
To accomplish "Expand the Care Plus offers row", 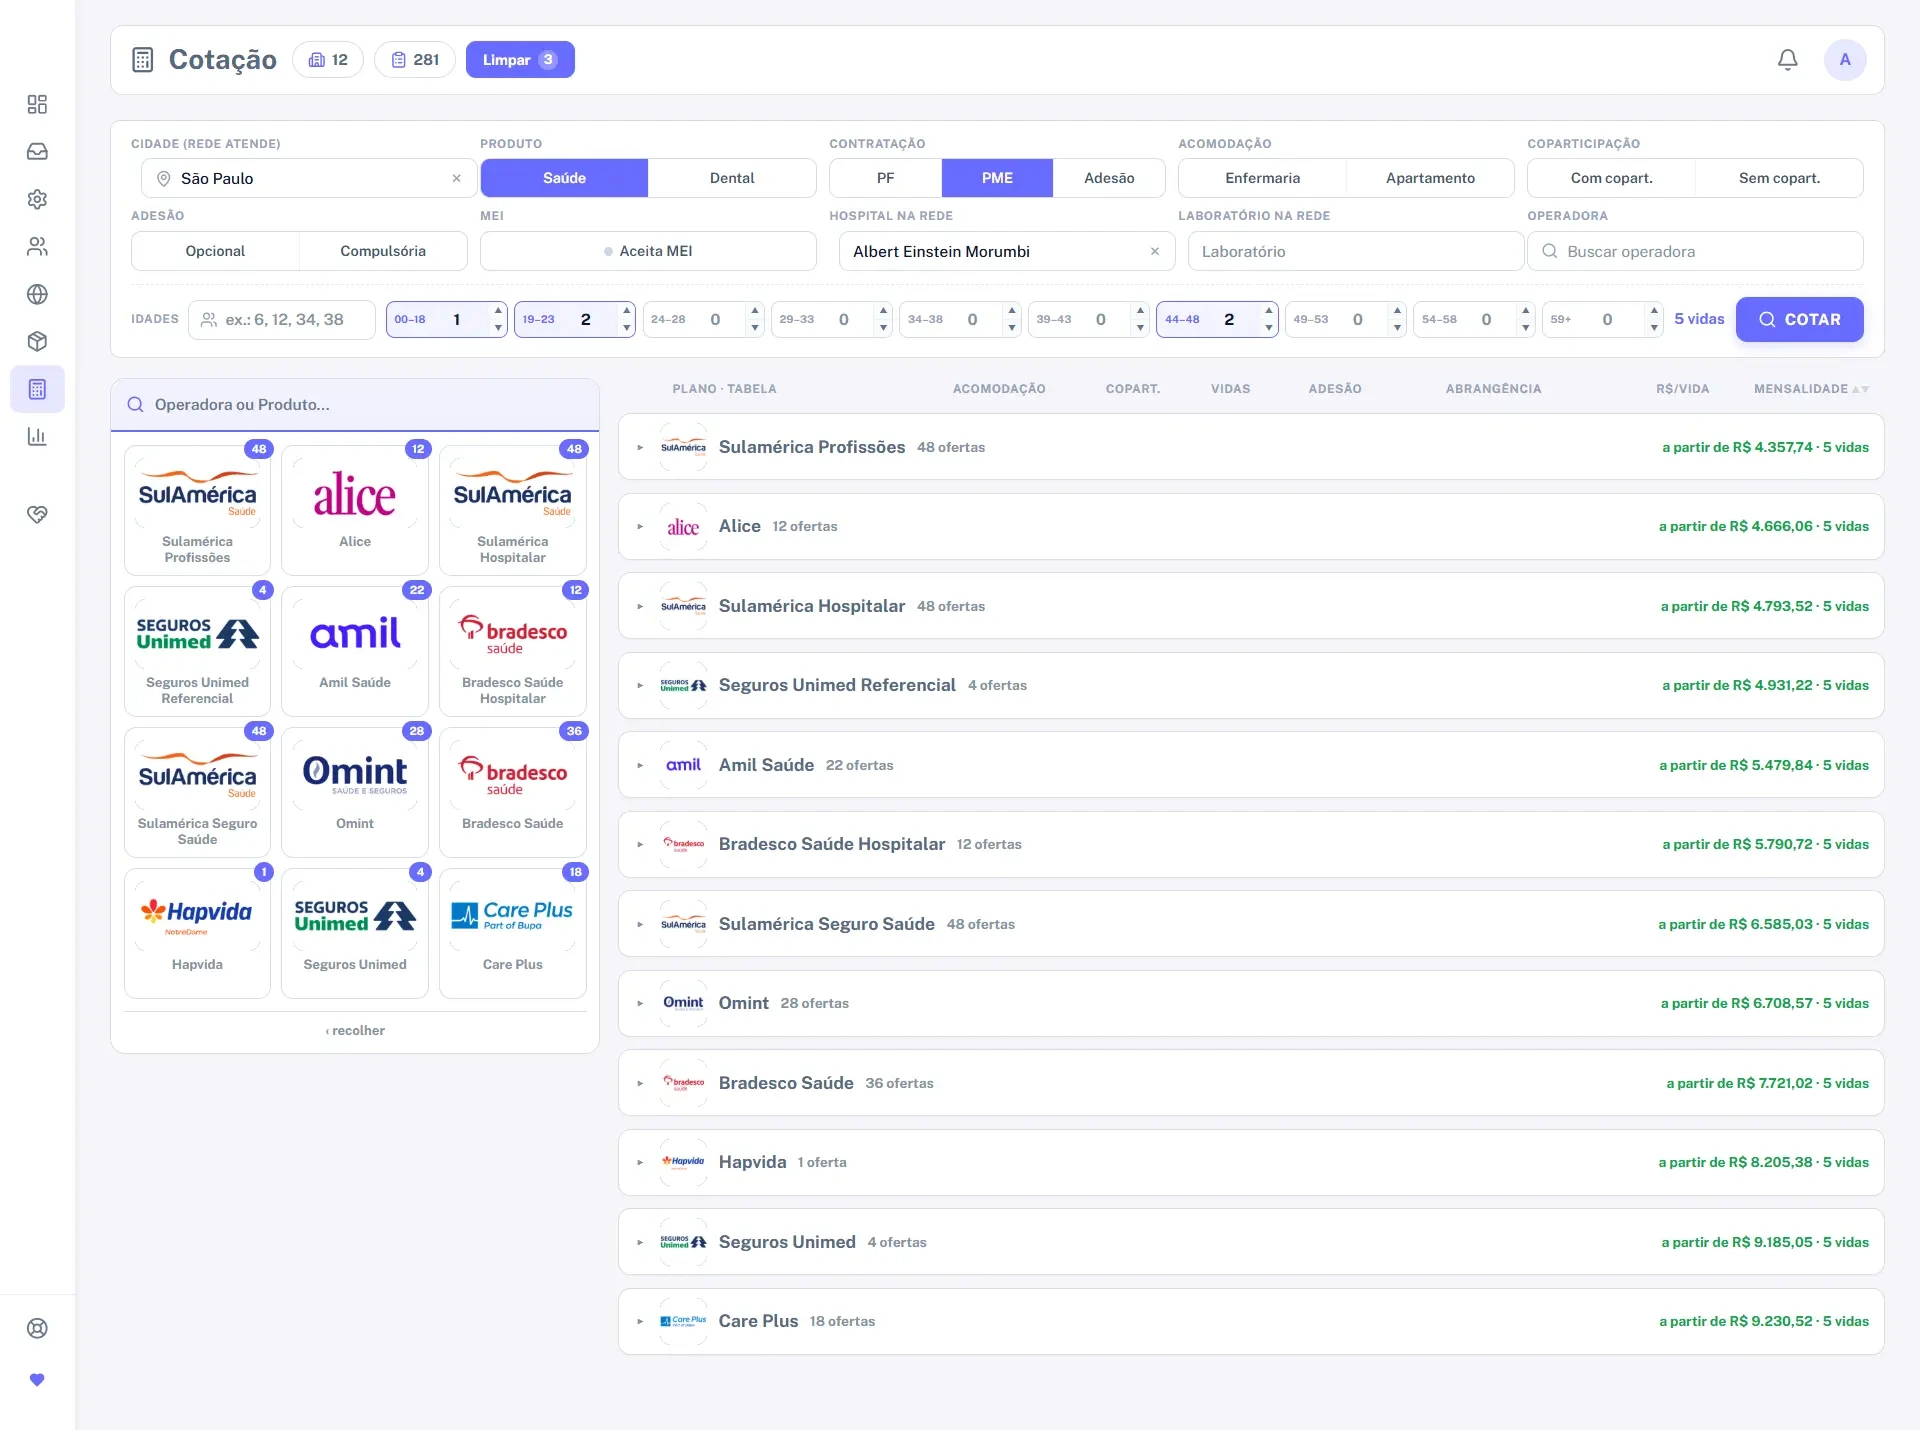I will [x=1251, y=1321].
